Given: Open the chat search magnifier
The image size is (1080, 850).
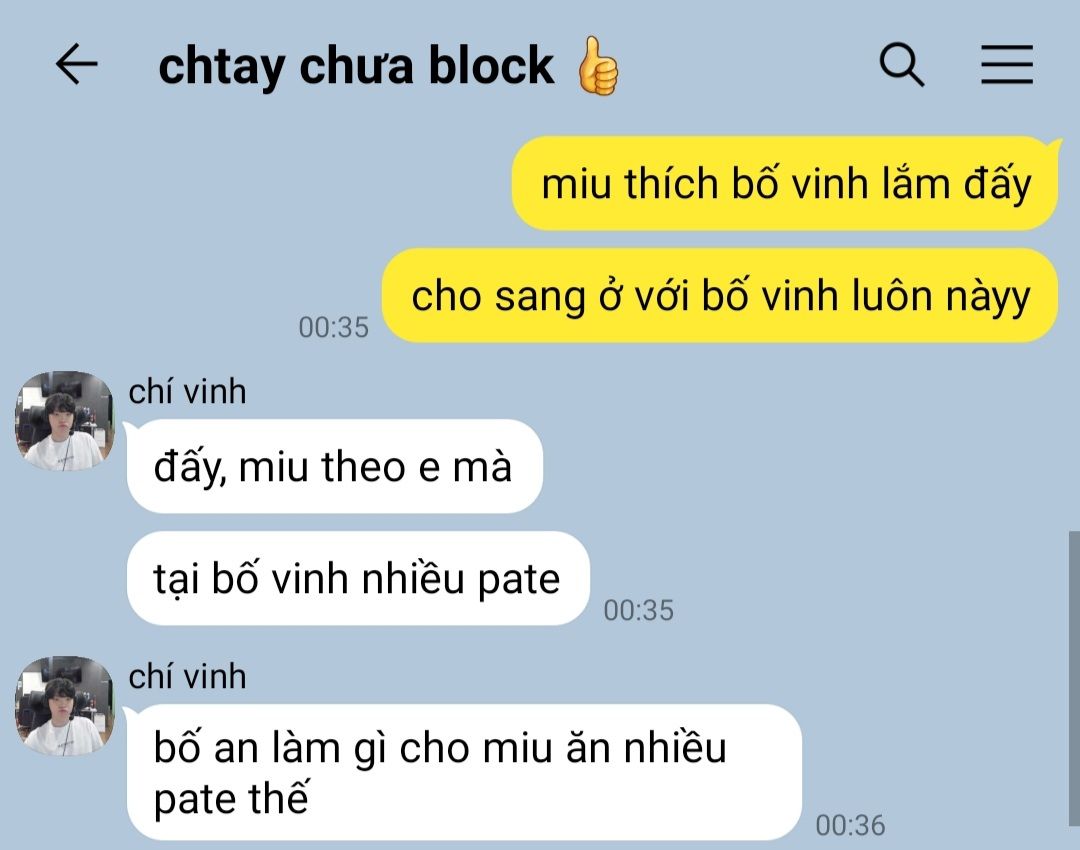Looking at the screenshot, I should point(902,65).
